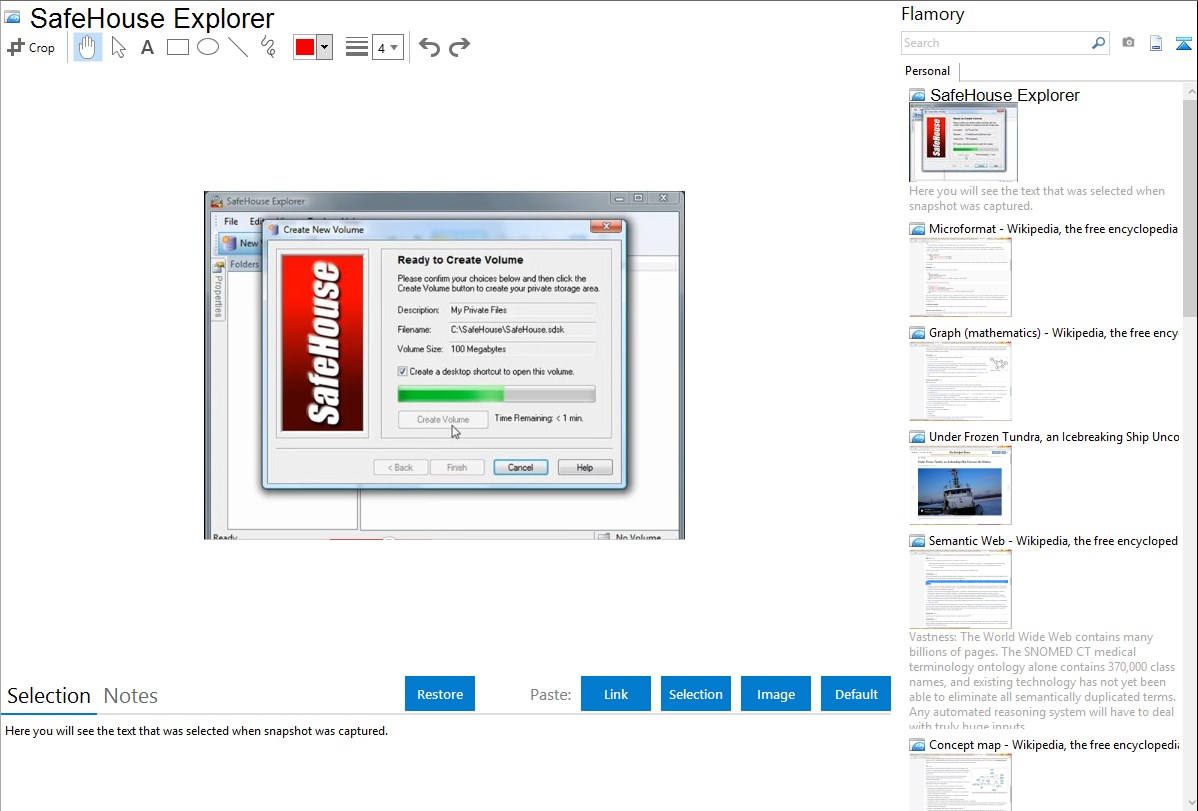Click the SafeHouse Explorer title in sidebar
The image size is (1198, 811).
click(1005, 96)
